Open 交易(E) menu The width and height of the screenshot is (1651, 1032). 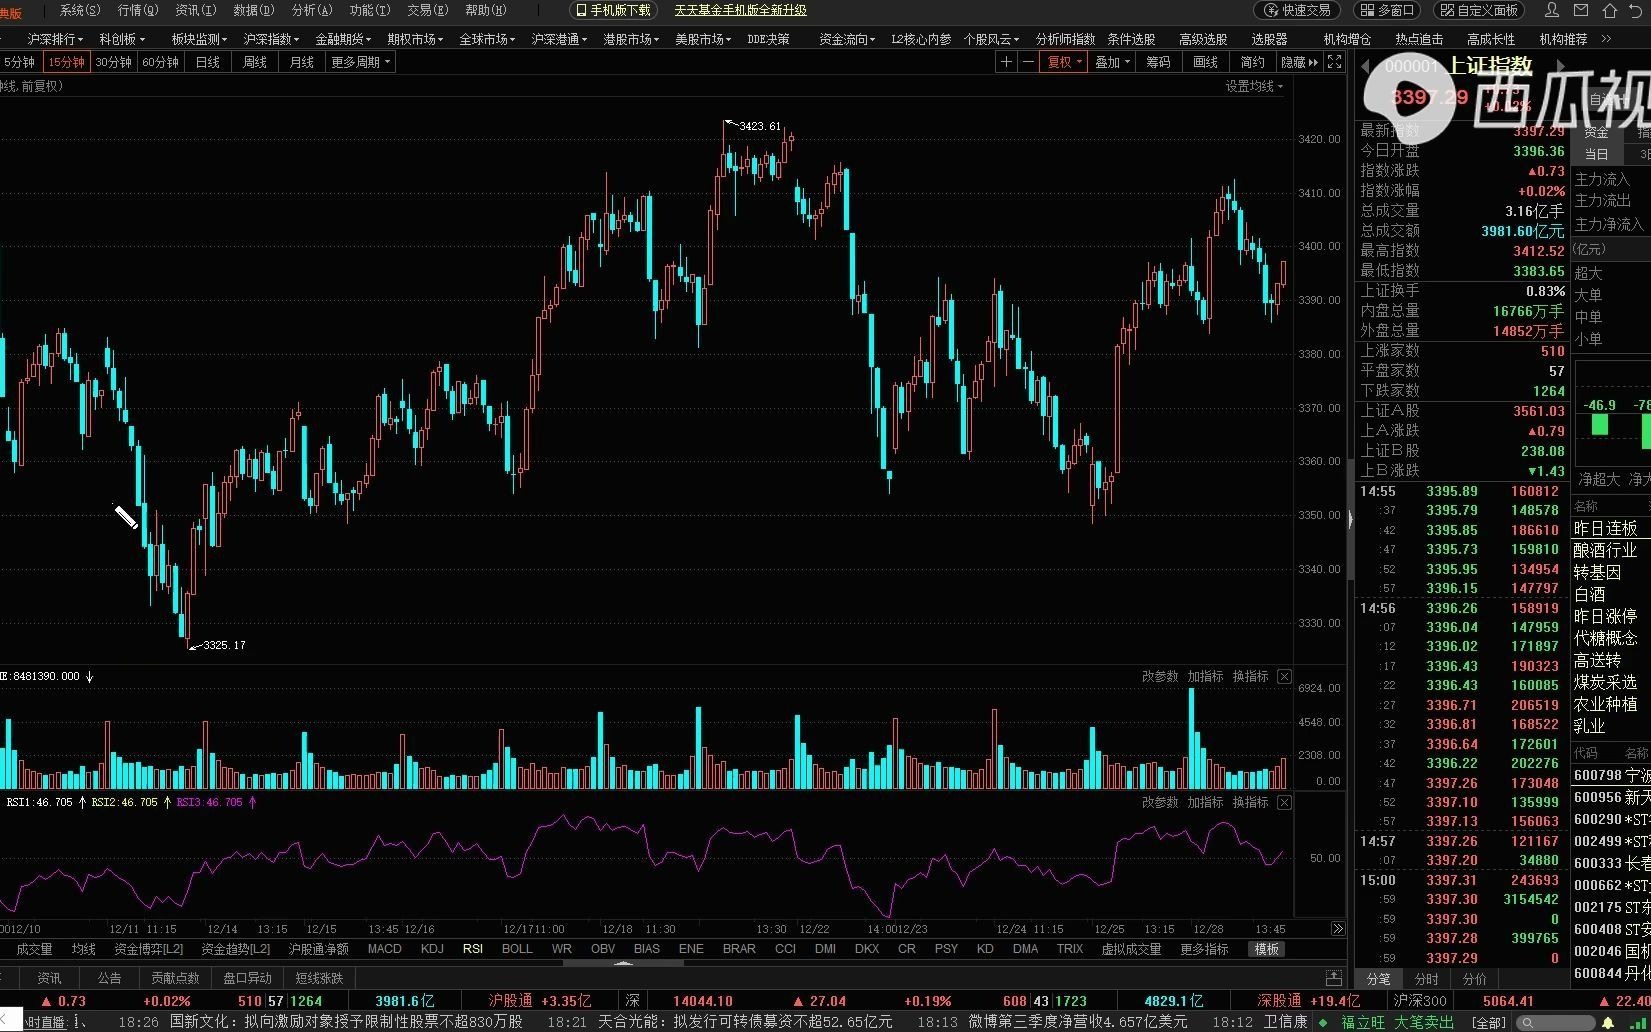tap(427, 10)
